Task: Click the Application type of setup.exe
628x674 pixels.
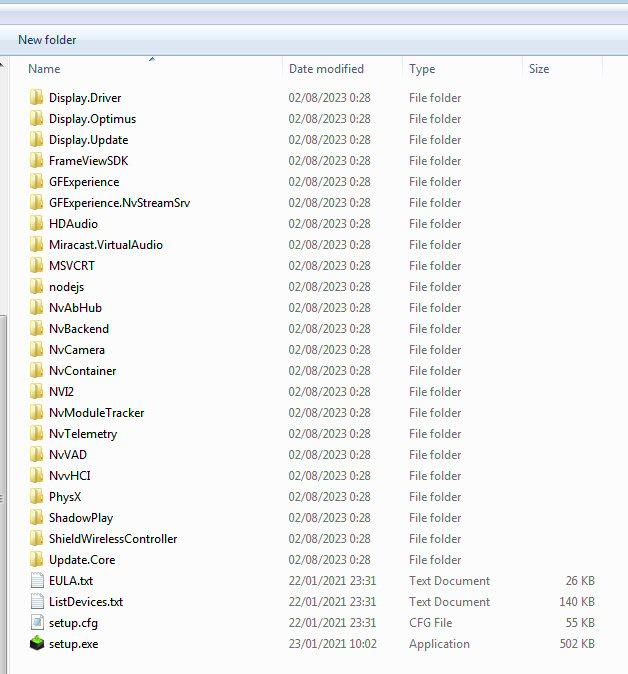Action: pyautogui.click(x=439, y=644)
